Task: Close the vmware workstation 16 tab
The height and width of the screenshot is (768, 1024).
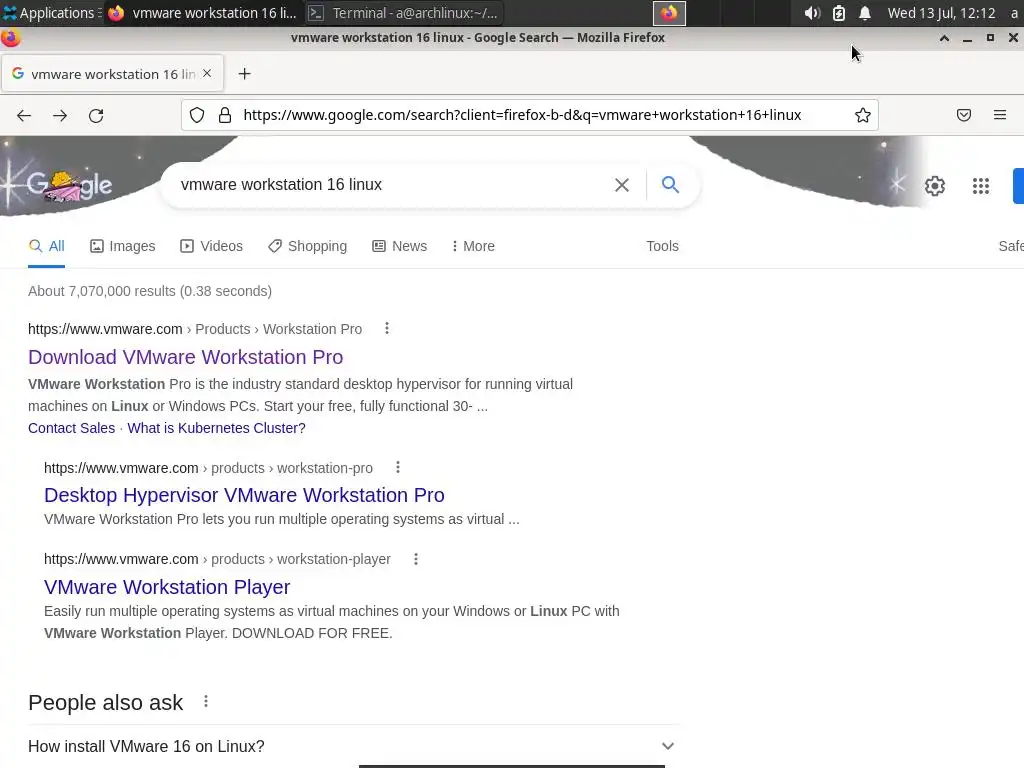Action: click(207, 73)
